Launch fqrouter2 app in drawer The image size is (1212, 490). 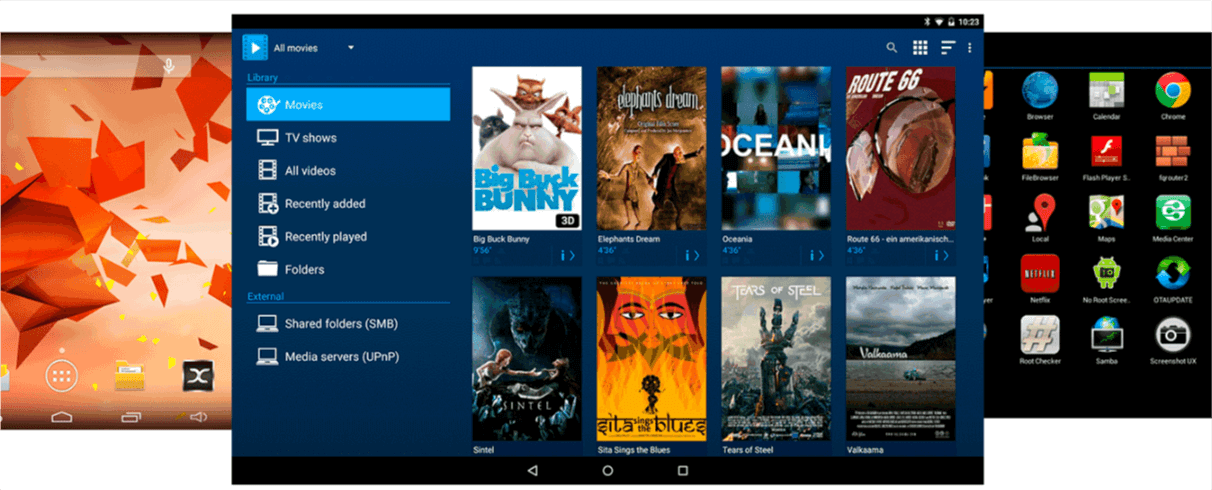1173,158
